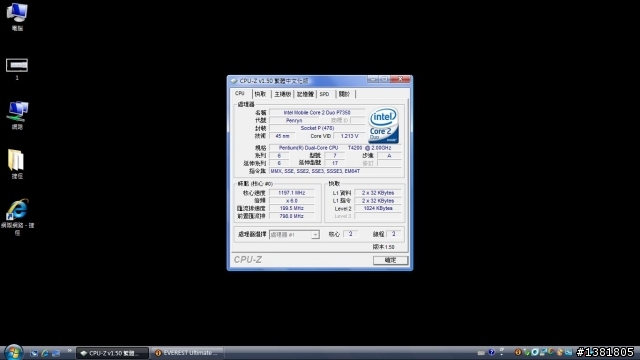This screenshot has height=360, width=640.
Task: Close the CPU-Z window
Action: tap(400, 79)
